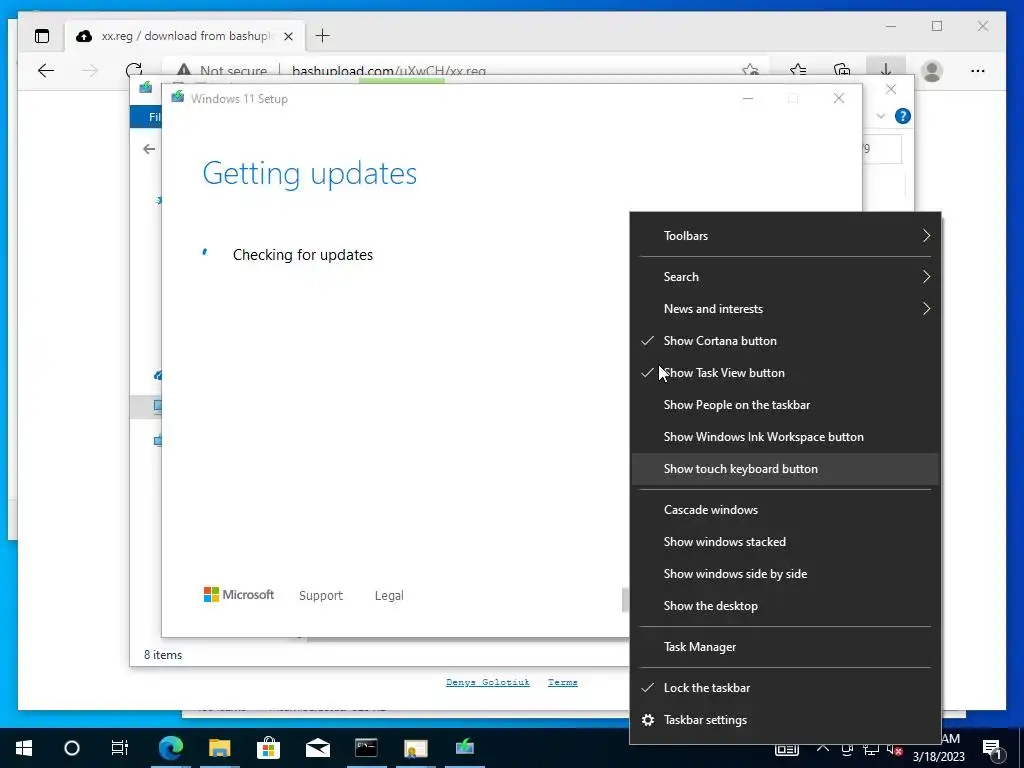Click the network tray icon

click(x=871, y=750)
